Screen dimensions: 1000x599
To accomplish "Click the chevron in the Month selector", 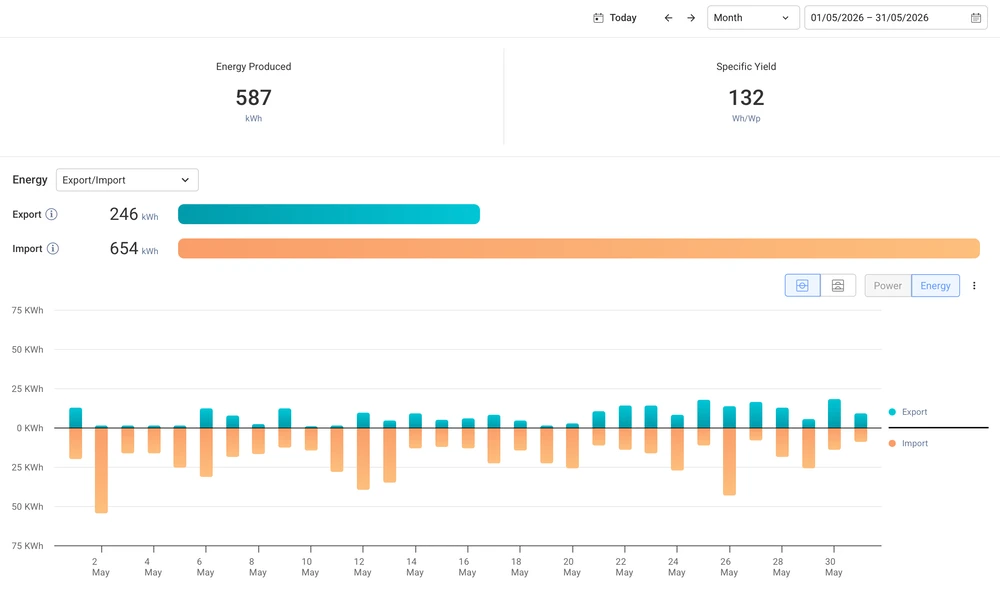I will coord(785,18).
